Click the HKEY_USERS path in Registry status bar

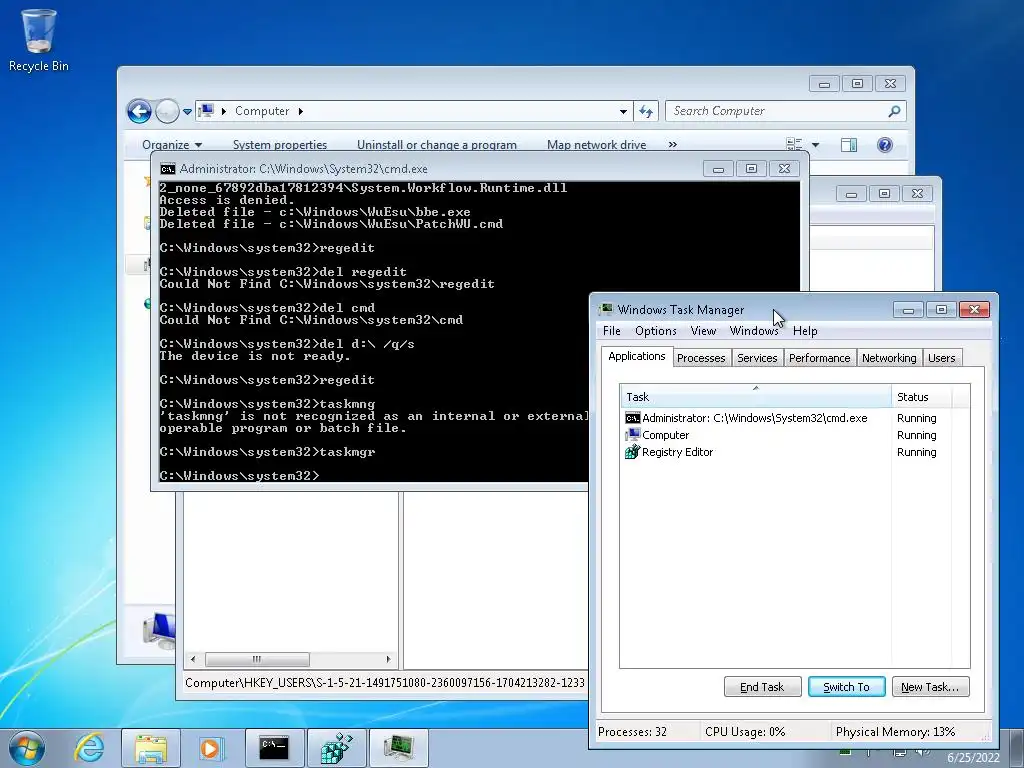[x=385, y=683]
